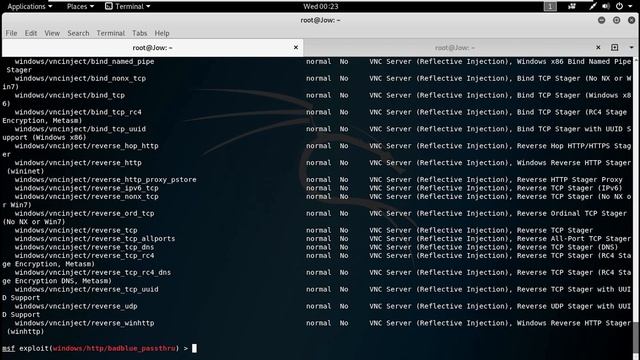Click windows/vncinject/reverse_tcp_dns
The height and width of the screenshot is (360, 640).
pos(84,247)
